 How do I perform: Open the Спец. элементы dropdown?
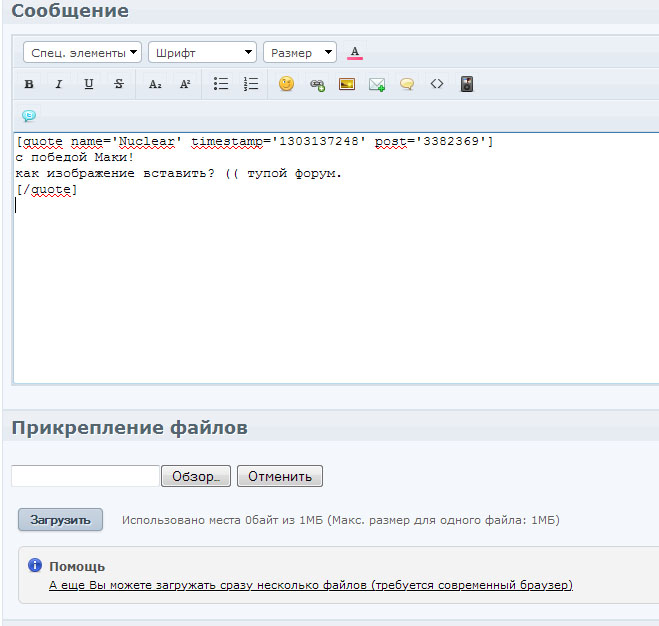click(x=82, y=53)
